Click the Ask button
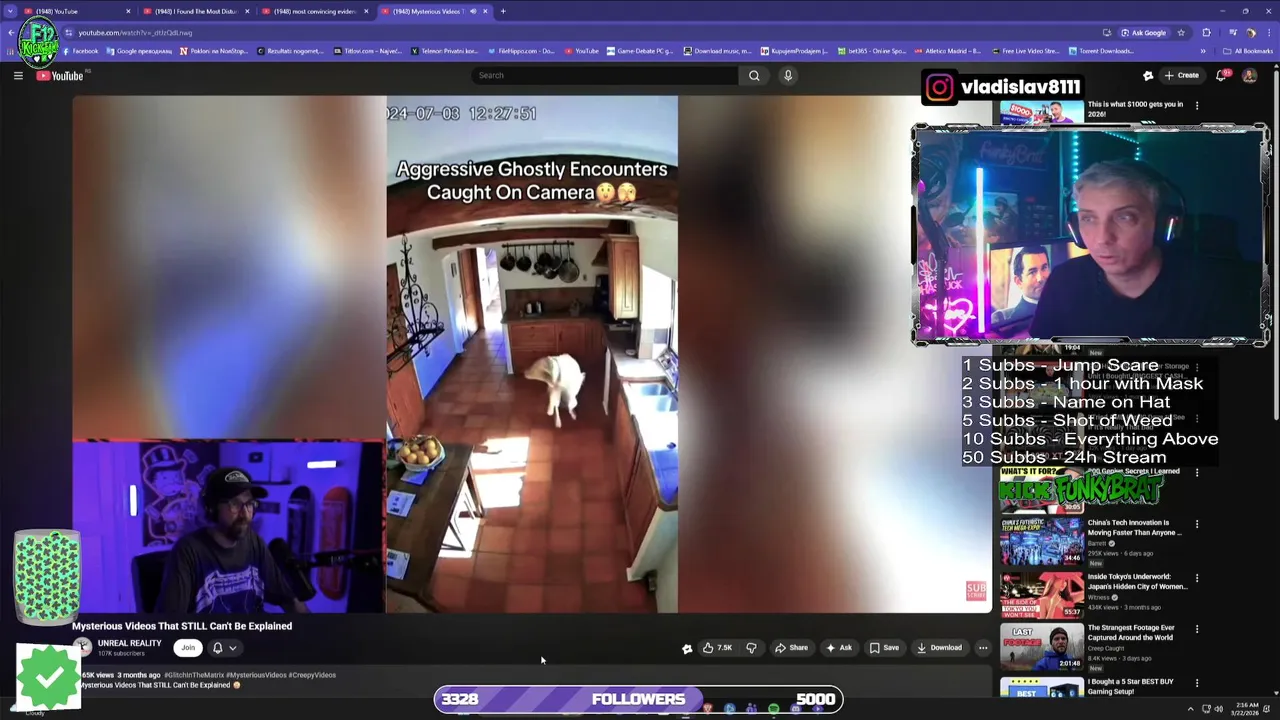Image resolution: width=1280 pixels, height=720 pixels. pyautogui.click(x=838, y=648)
